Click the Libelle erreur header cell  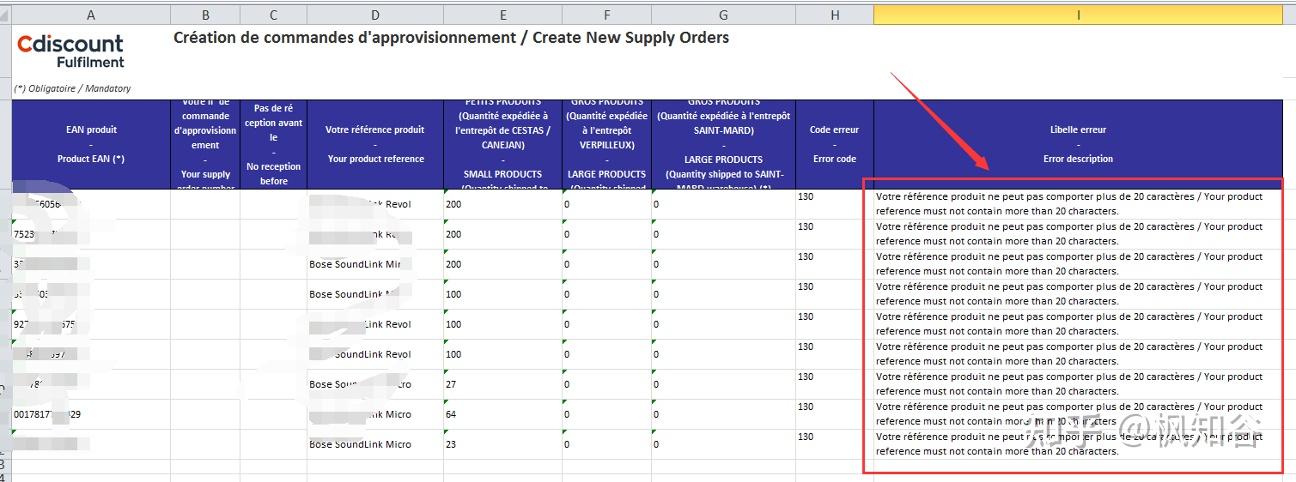[1078, 144]
